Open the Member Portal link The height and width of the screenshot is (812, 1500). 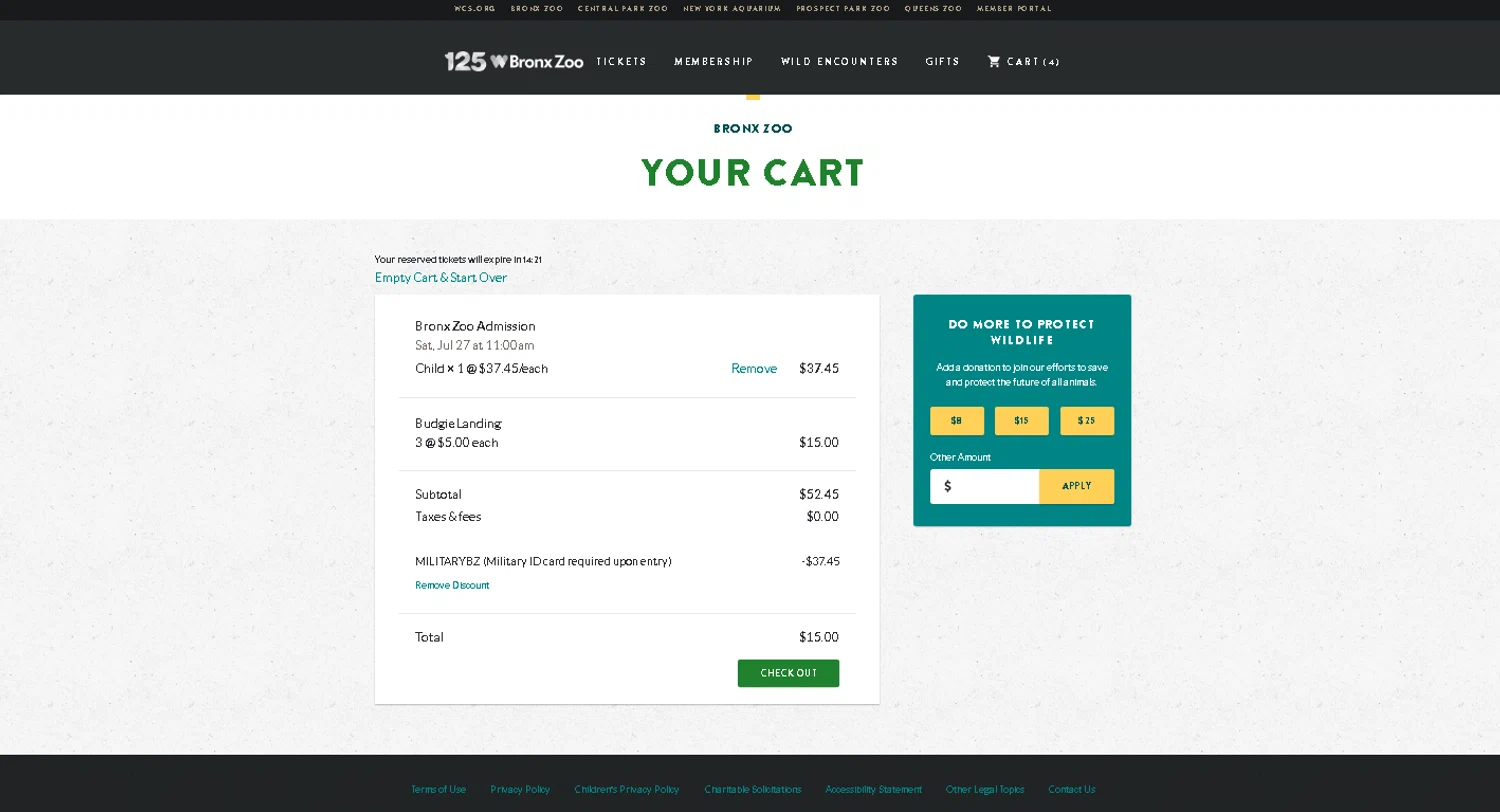1014,9
